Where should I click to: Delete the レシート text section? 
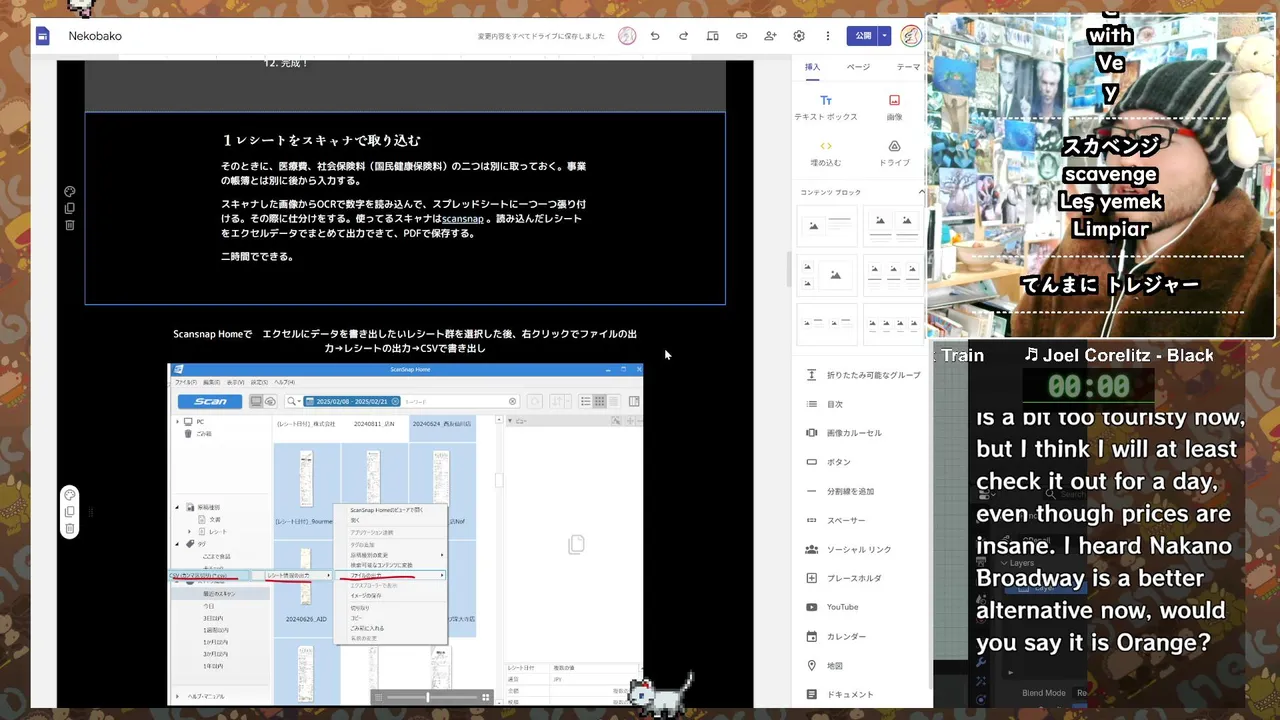pos(70,225)
